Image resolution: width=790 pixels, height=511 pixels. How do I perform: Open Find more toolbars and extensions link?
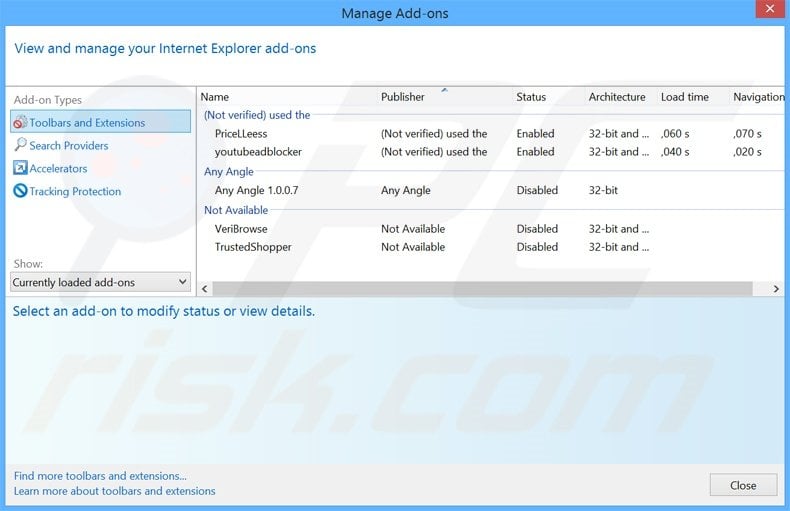pyautogui.click(x=100, y=476)
